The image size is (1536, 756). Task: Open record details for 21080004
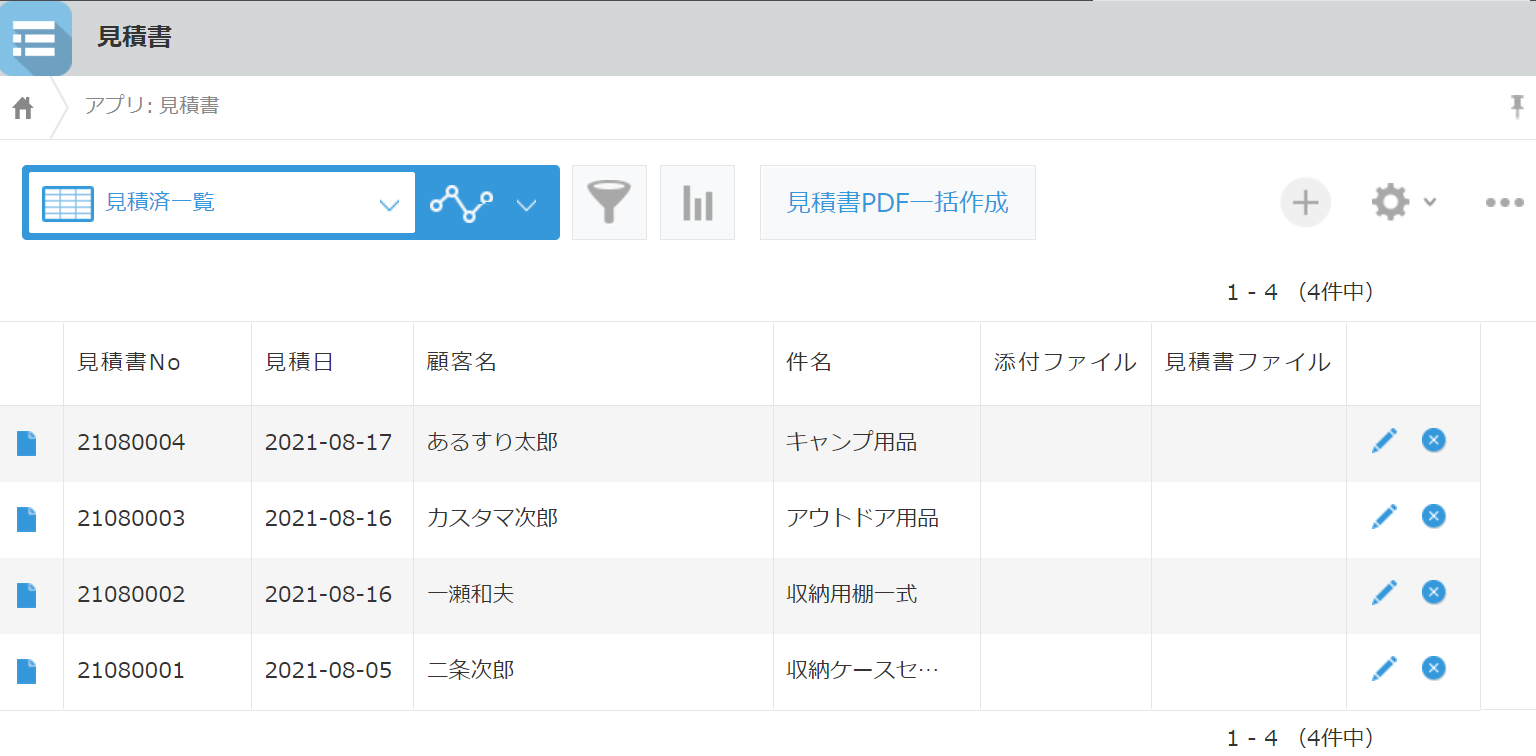coord(27,443)
